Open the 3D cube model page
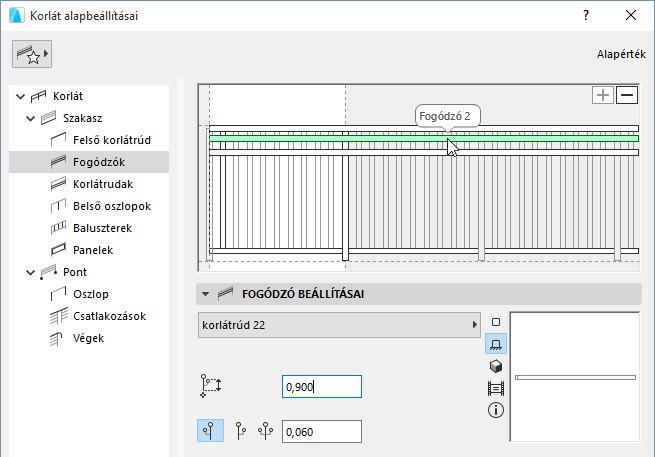This screenshot has width=655, height=457. 496,366
